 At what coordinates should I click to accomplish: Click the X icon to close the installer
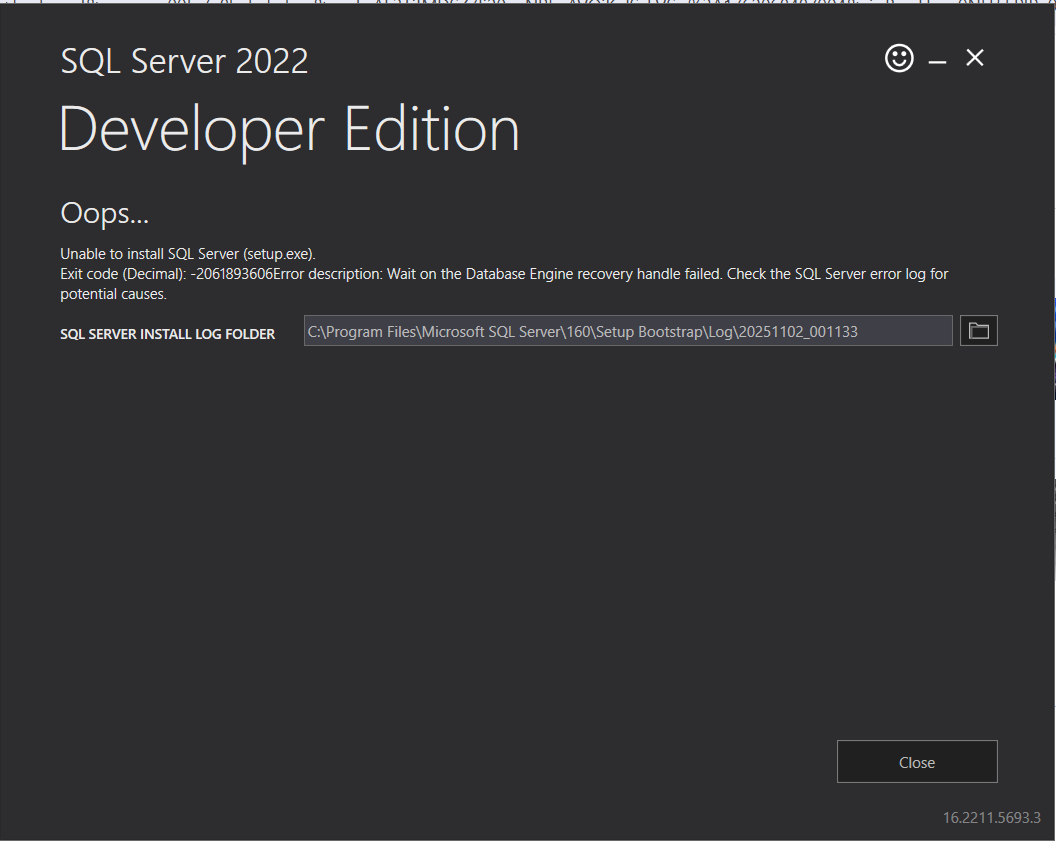974,58
